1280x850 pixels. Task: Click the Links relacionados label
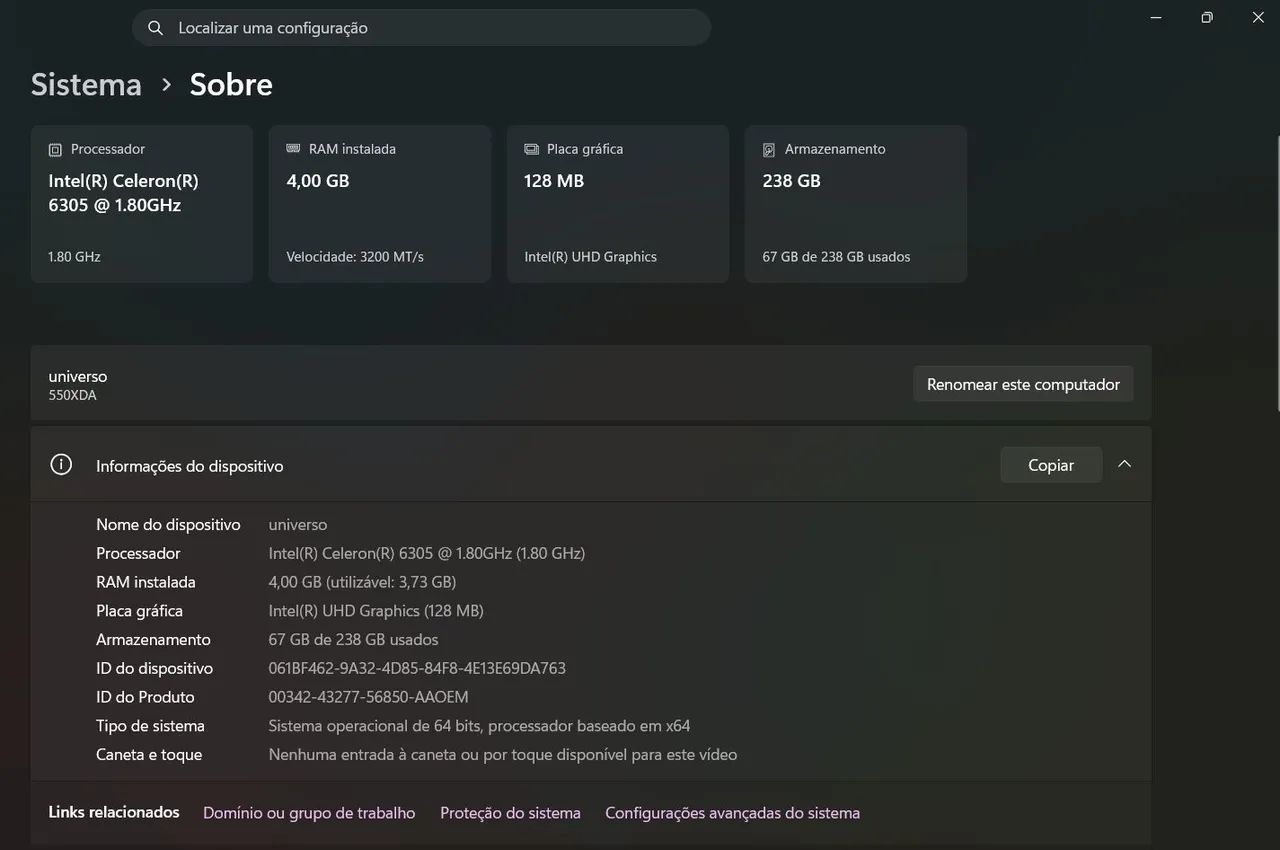point(114,812)
